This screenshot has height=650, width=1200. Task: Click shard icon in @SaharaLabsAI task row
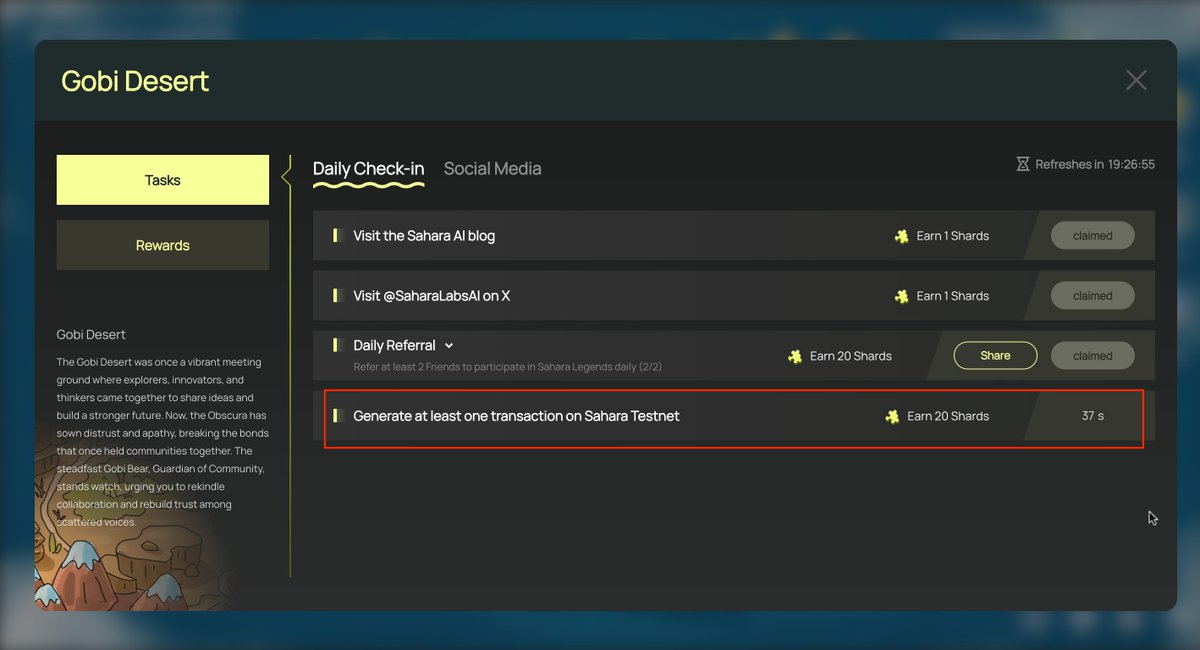(901, 296)
